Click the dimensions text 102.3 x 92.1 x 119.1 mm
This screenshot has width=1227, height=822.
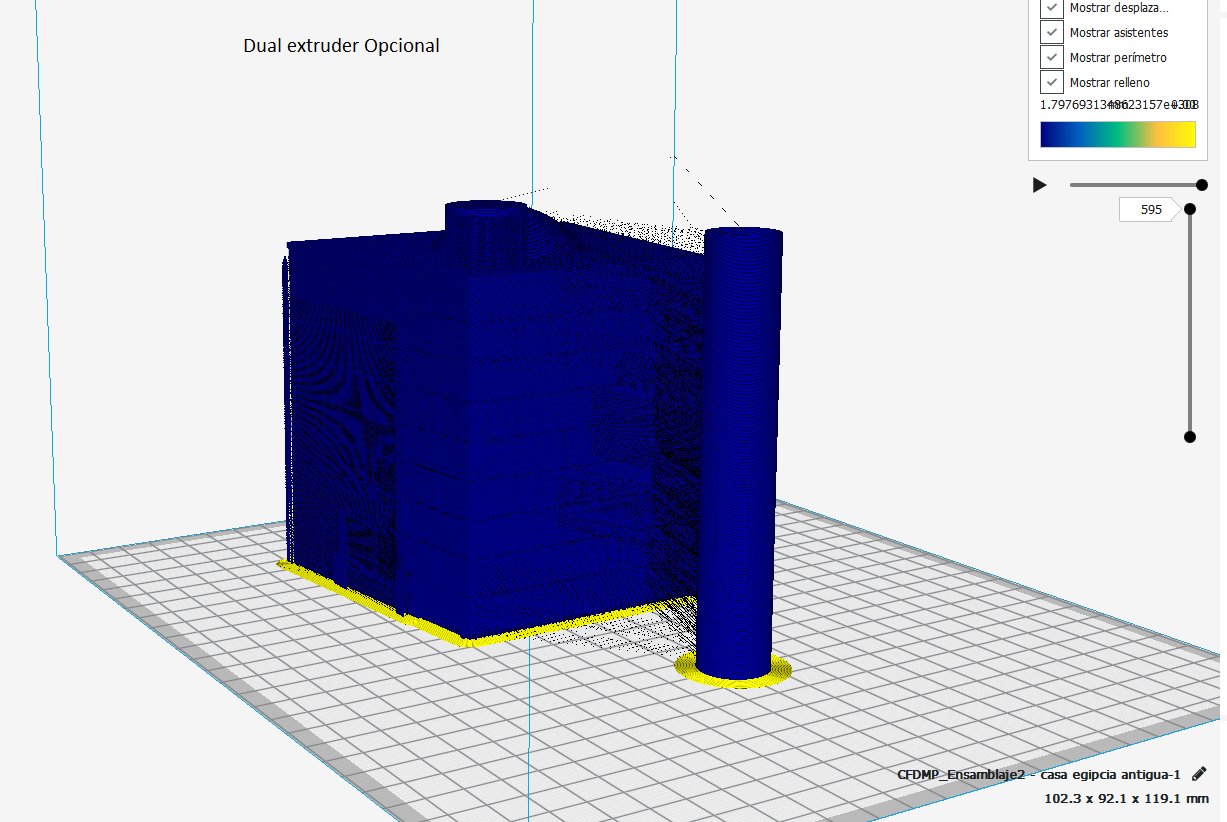1127,798
